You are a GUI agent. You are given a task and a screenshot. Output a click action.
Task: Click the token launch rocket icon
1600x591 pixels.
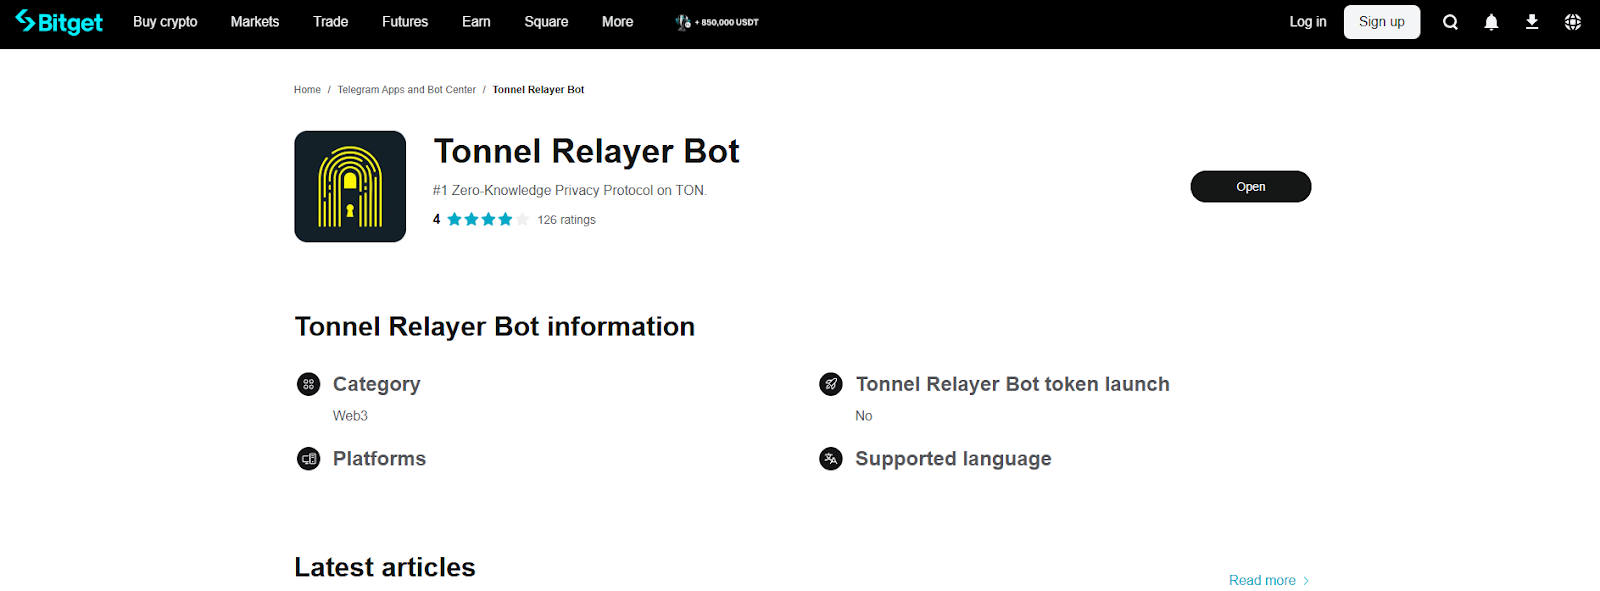[831, 384]
